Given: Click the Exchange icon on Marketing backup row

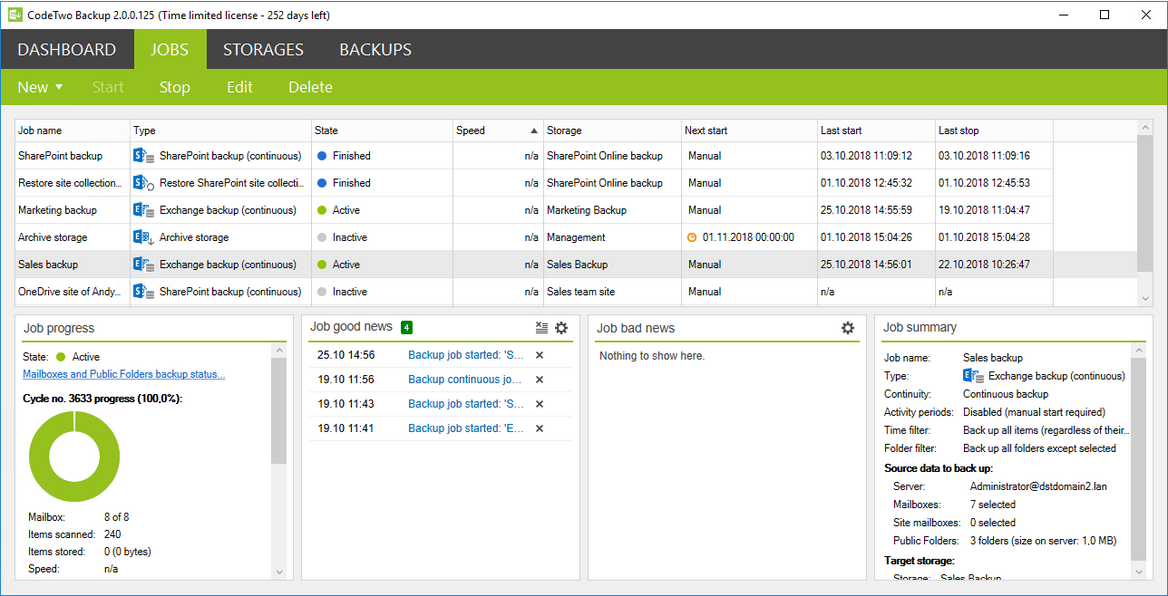Looking at the screenshot, I should point(140,209).
